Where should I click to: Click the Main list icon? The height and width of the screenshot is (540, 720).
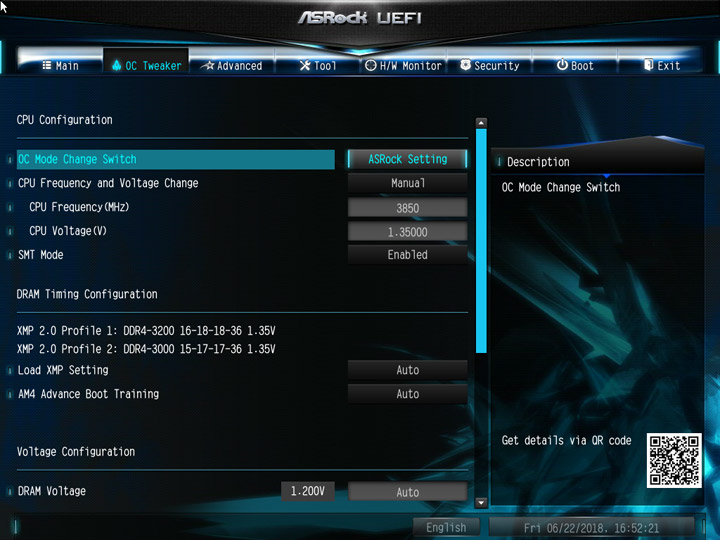(x=47, y=65)
